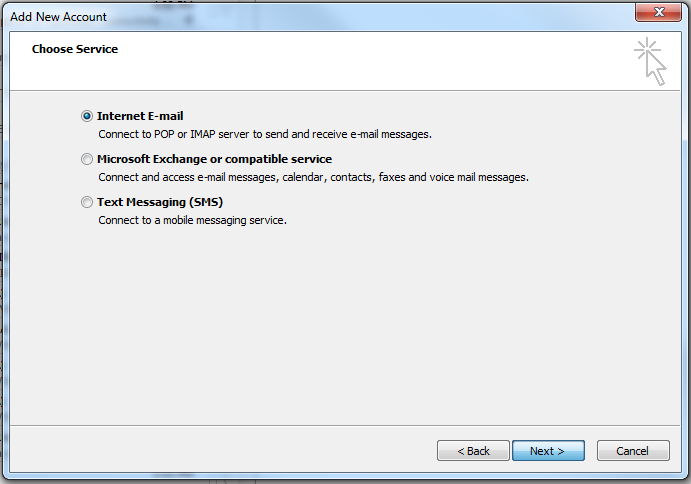
Task: Click the Next > button
Action: (548, 450)
